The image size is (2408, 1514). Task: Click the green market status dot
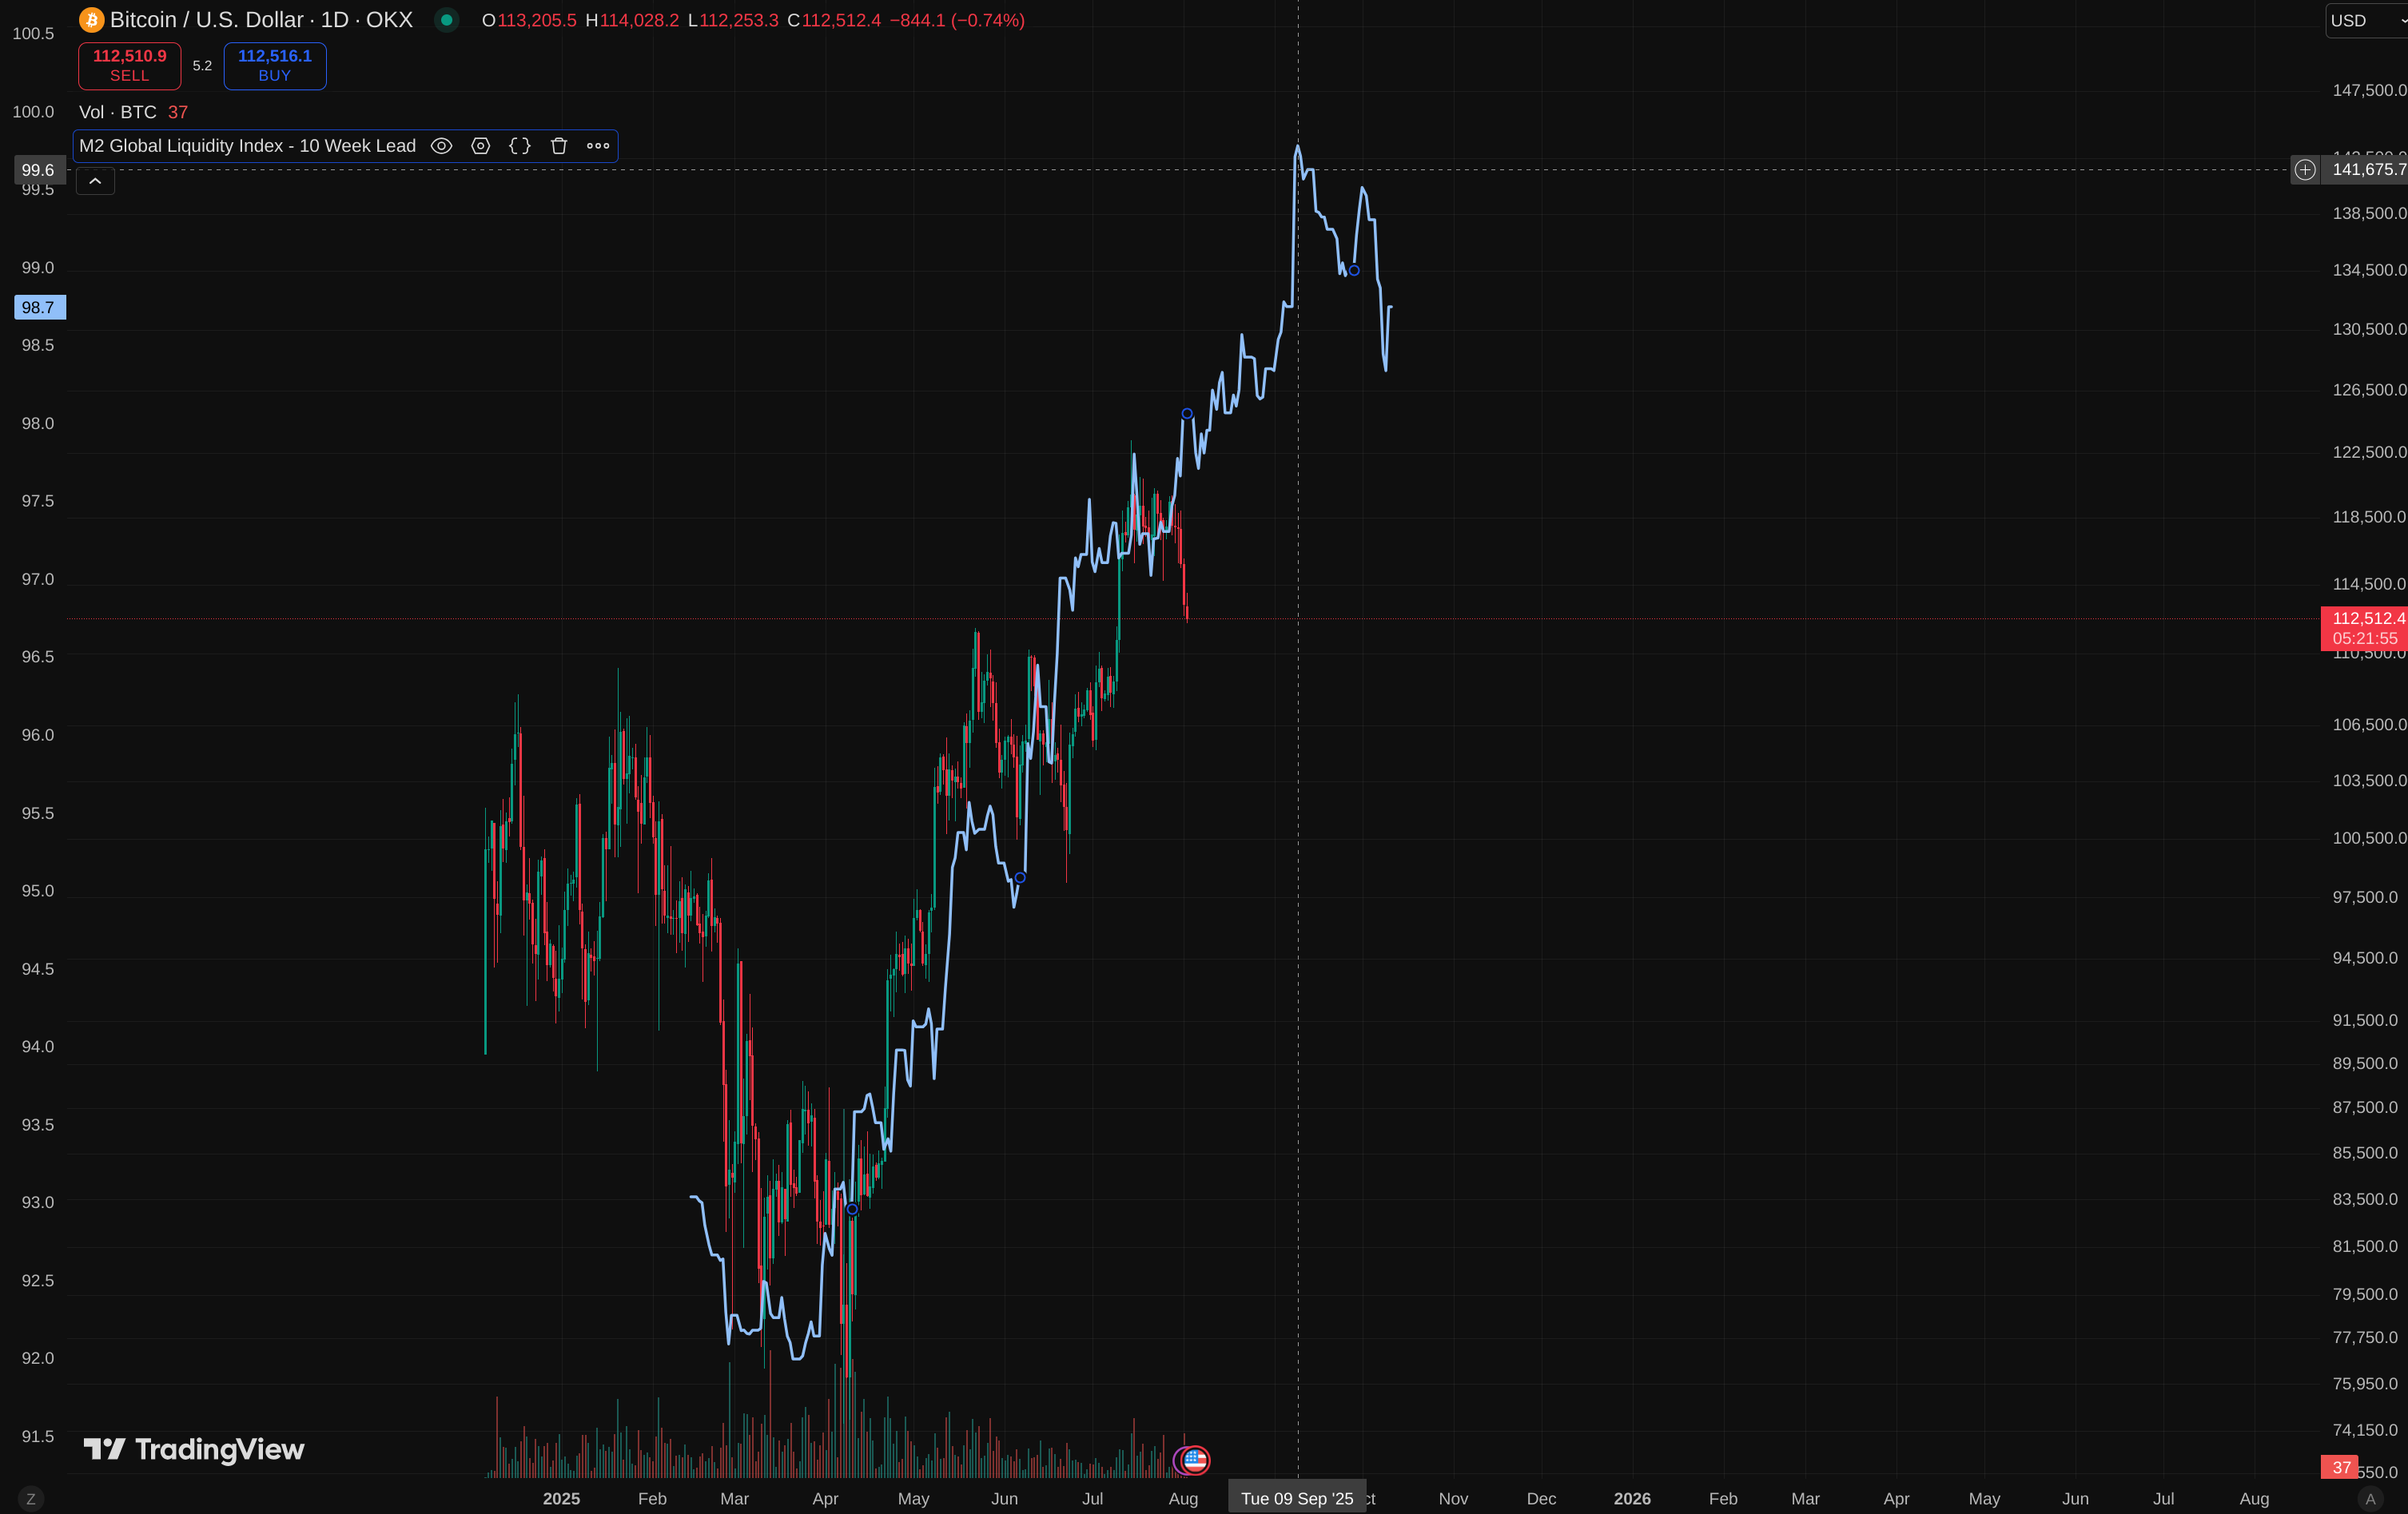[x=446, y=20]
